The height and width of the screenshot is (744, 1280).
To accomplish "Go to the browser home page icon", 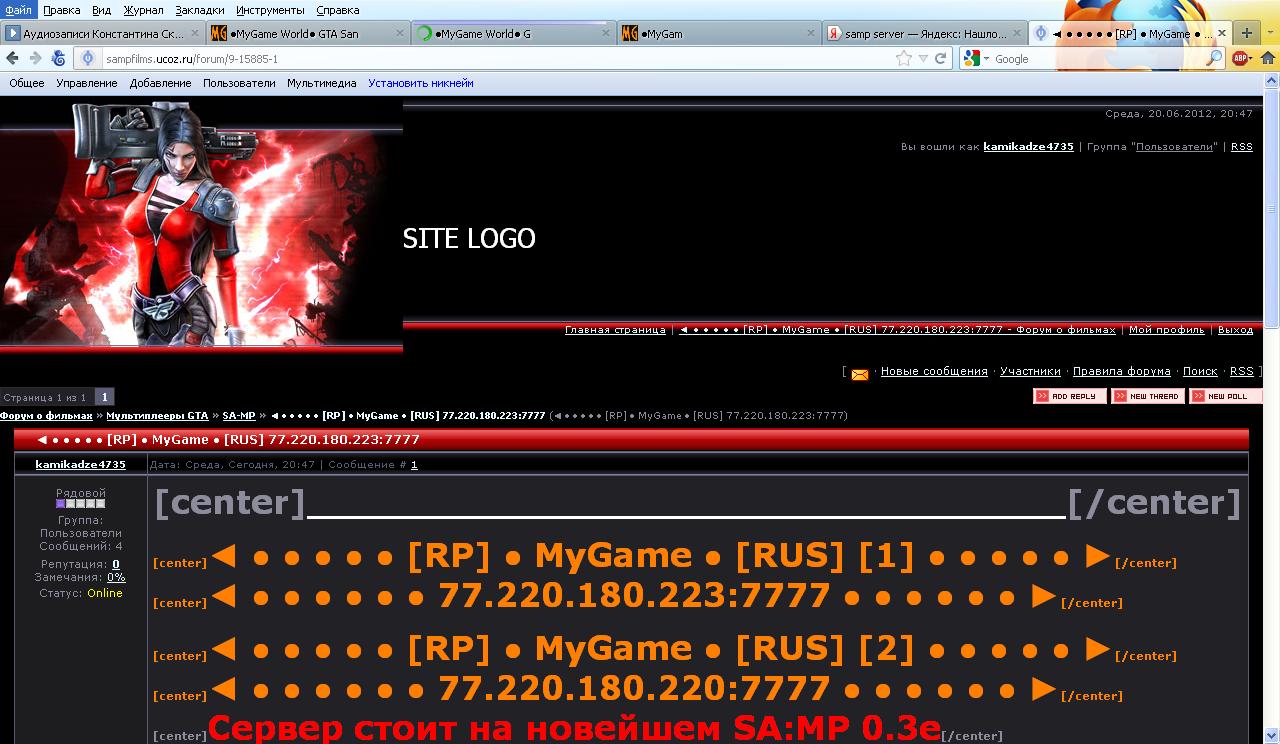I will (1267, 58).
